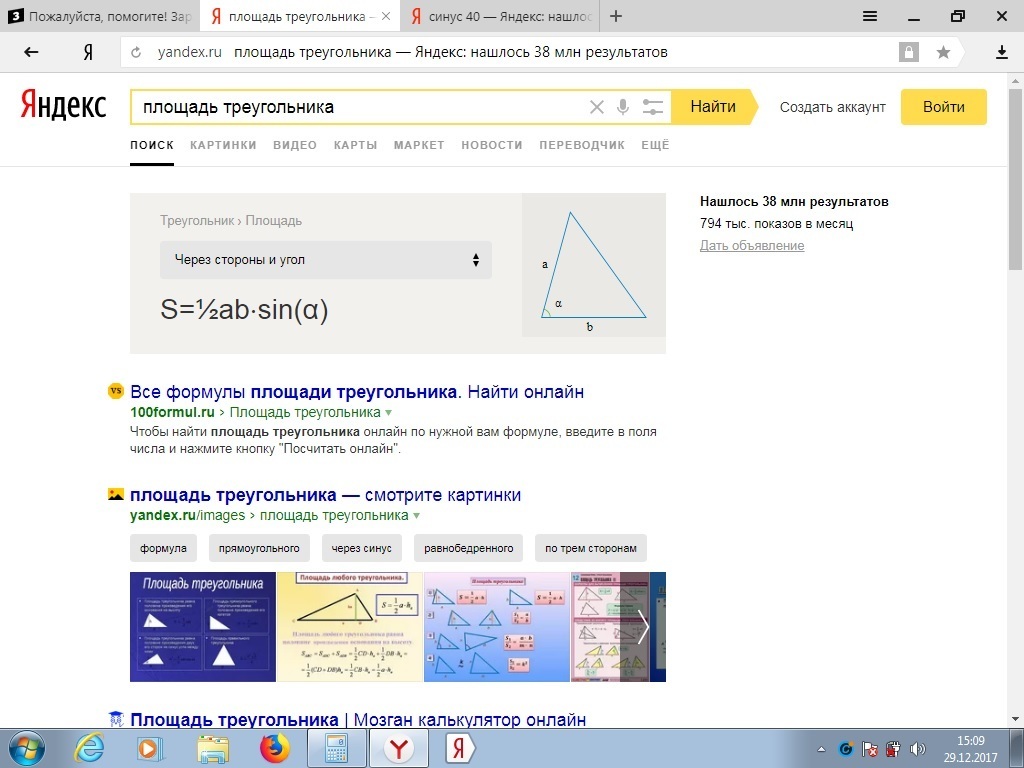Click the padlock protect icon in address bar
Viewport: 1024px width, 768px height.
click(x=908, y=52)
